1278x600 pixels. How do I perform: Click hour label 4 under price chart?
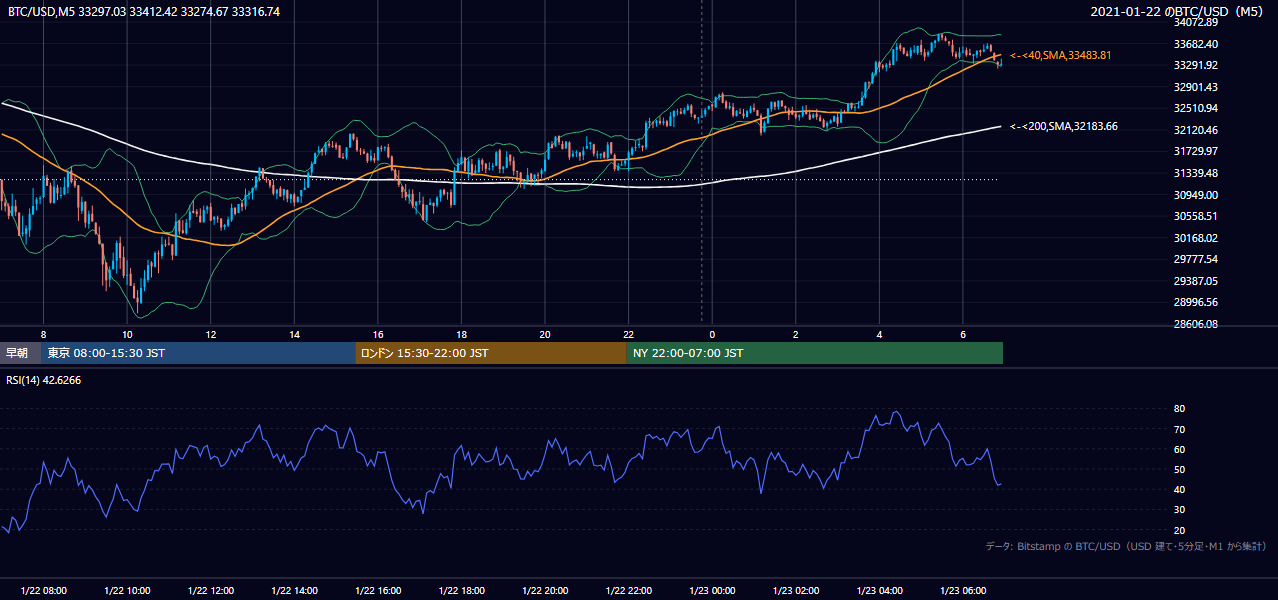coord(879,334)
